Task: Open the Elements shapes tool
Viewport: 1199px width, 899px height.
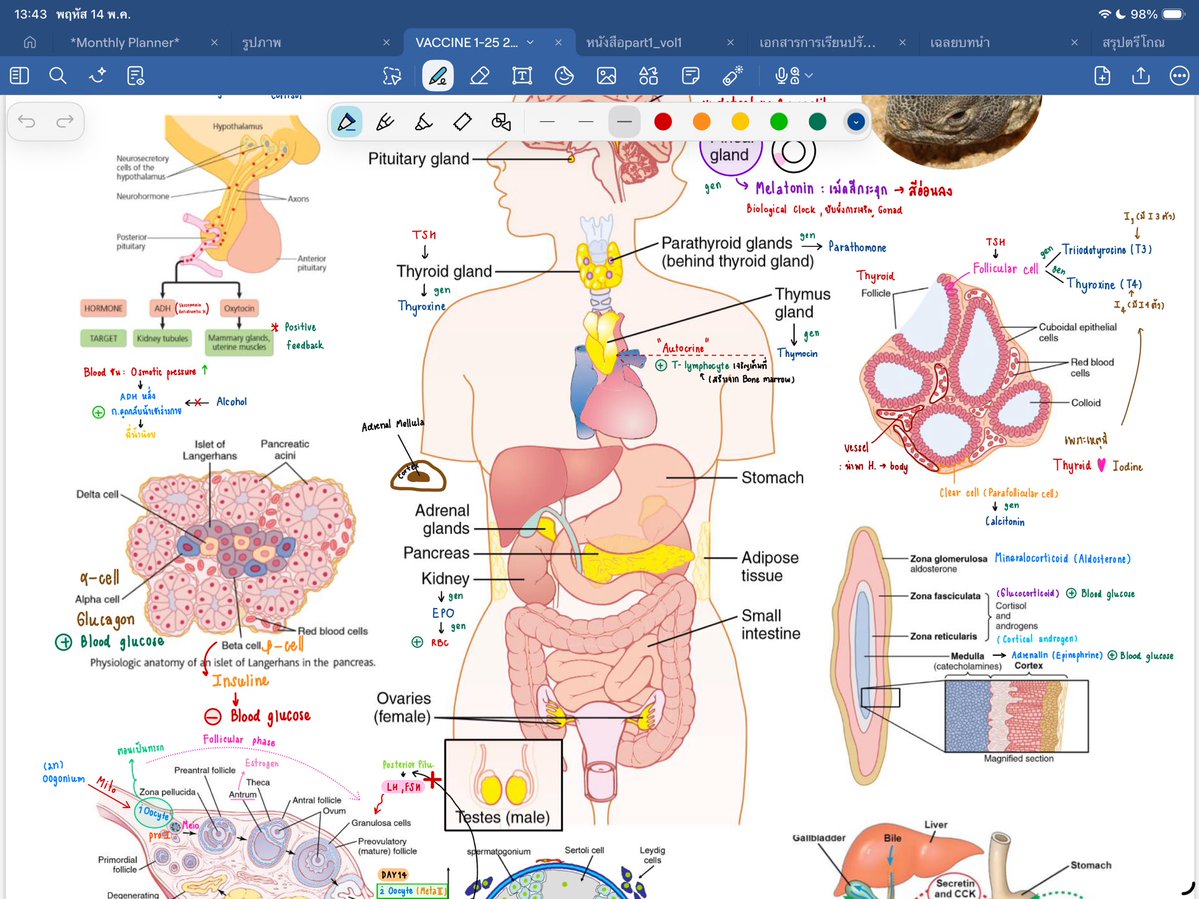Action: tap(648, 76)
